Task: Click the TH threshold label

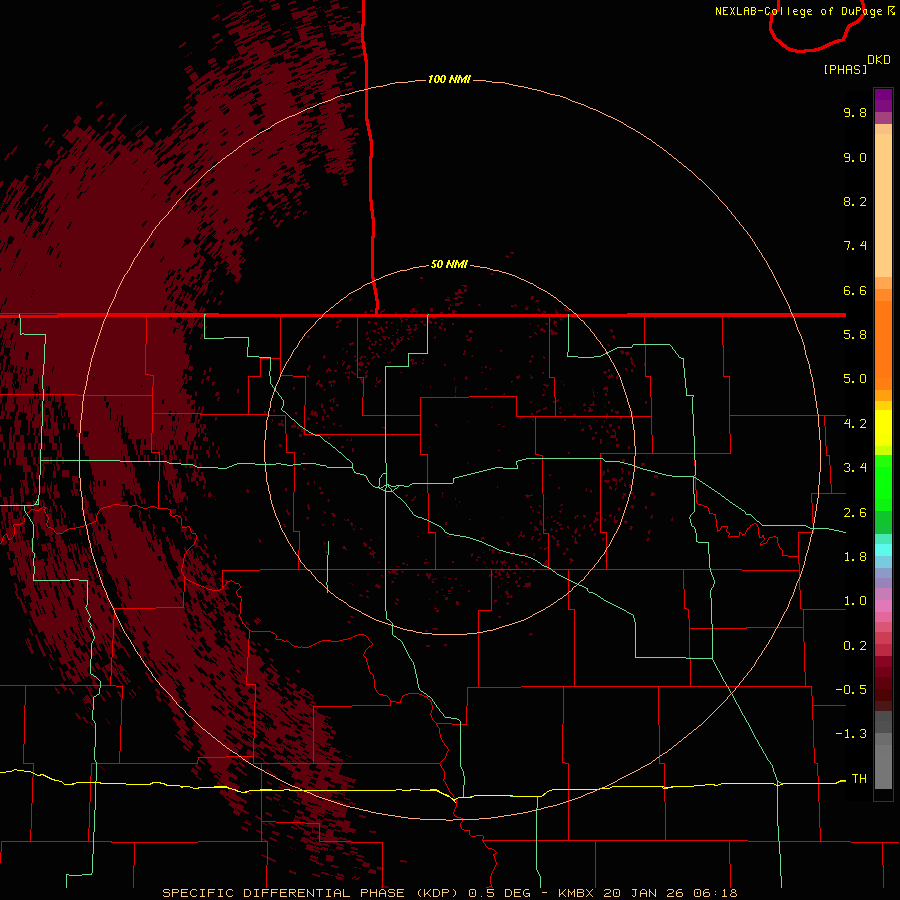Action: coord(859,779)
